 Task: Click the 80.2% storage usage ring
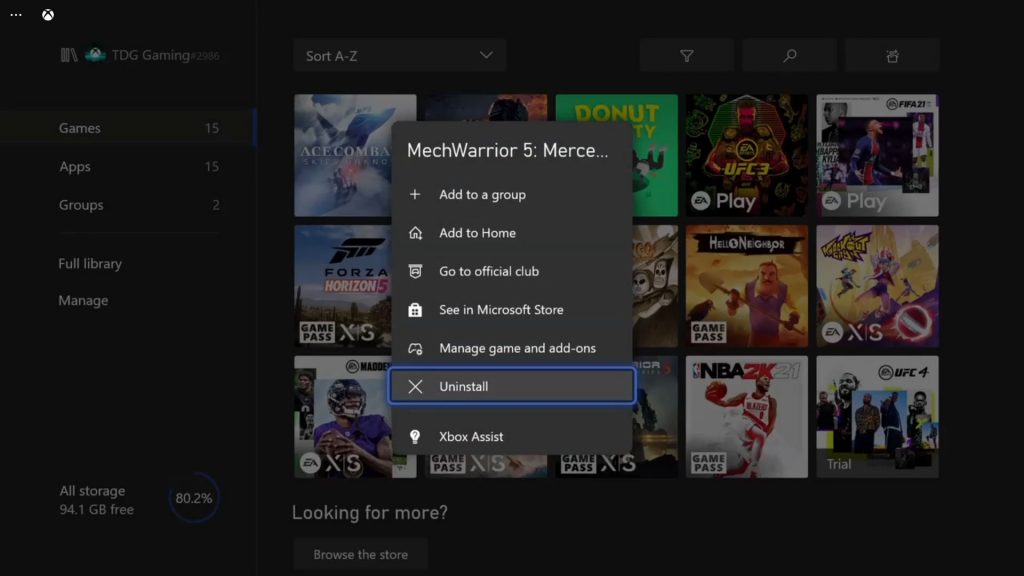(193, 498)
